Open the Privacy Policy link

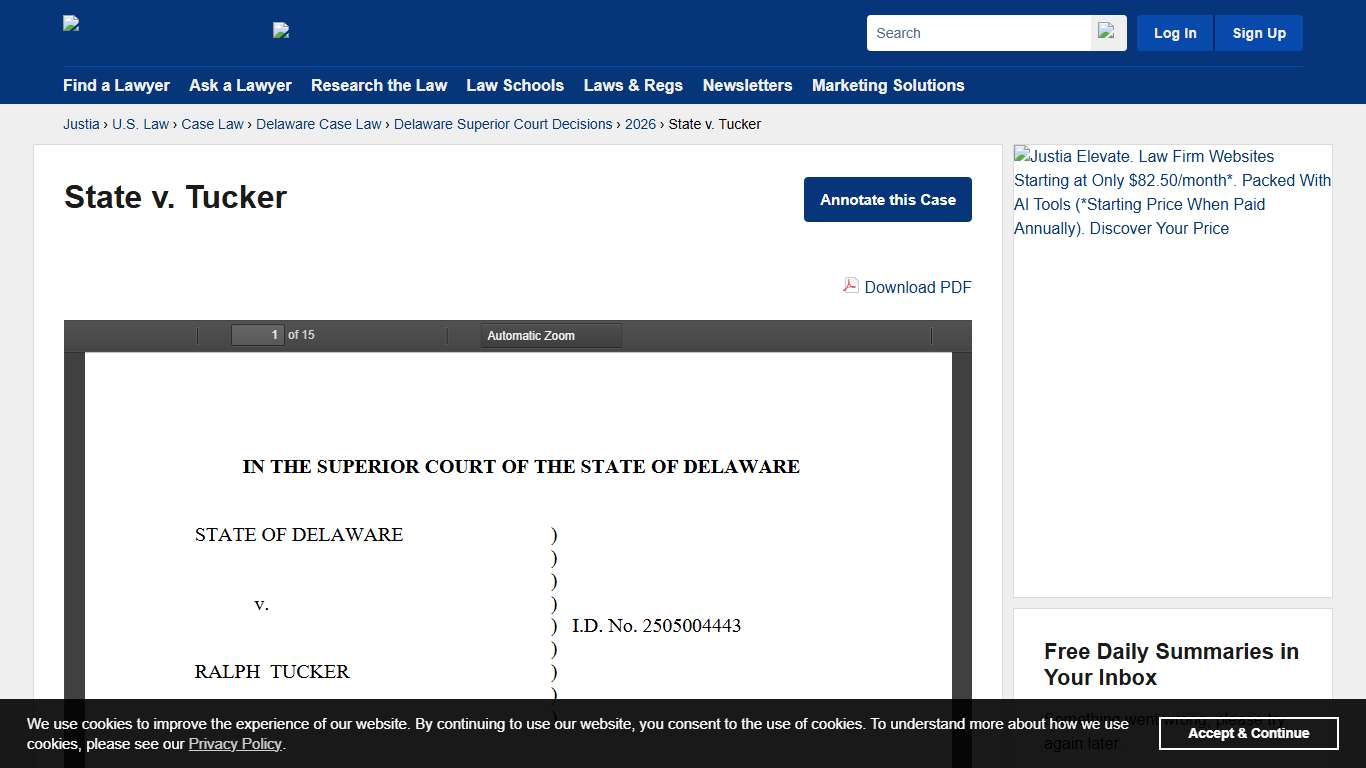tap(235, 743)
